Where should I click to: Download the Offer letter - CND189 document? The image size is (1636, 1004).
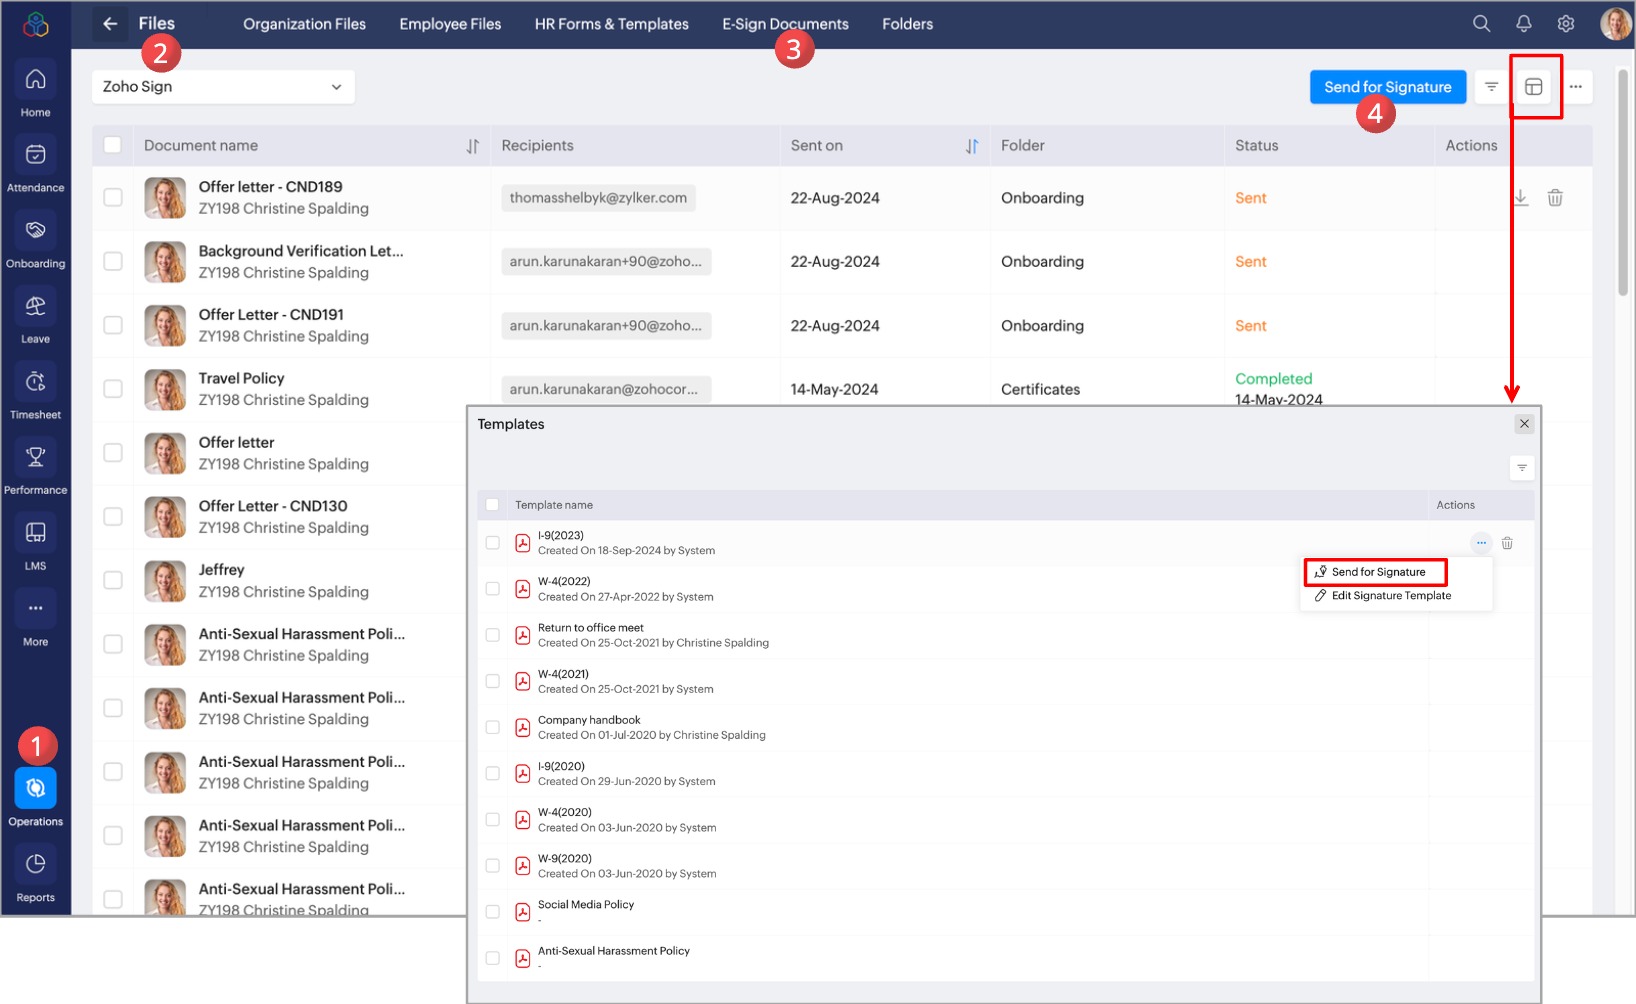click(1520, 198)
